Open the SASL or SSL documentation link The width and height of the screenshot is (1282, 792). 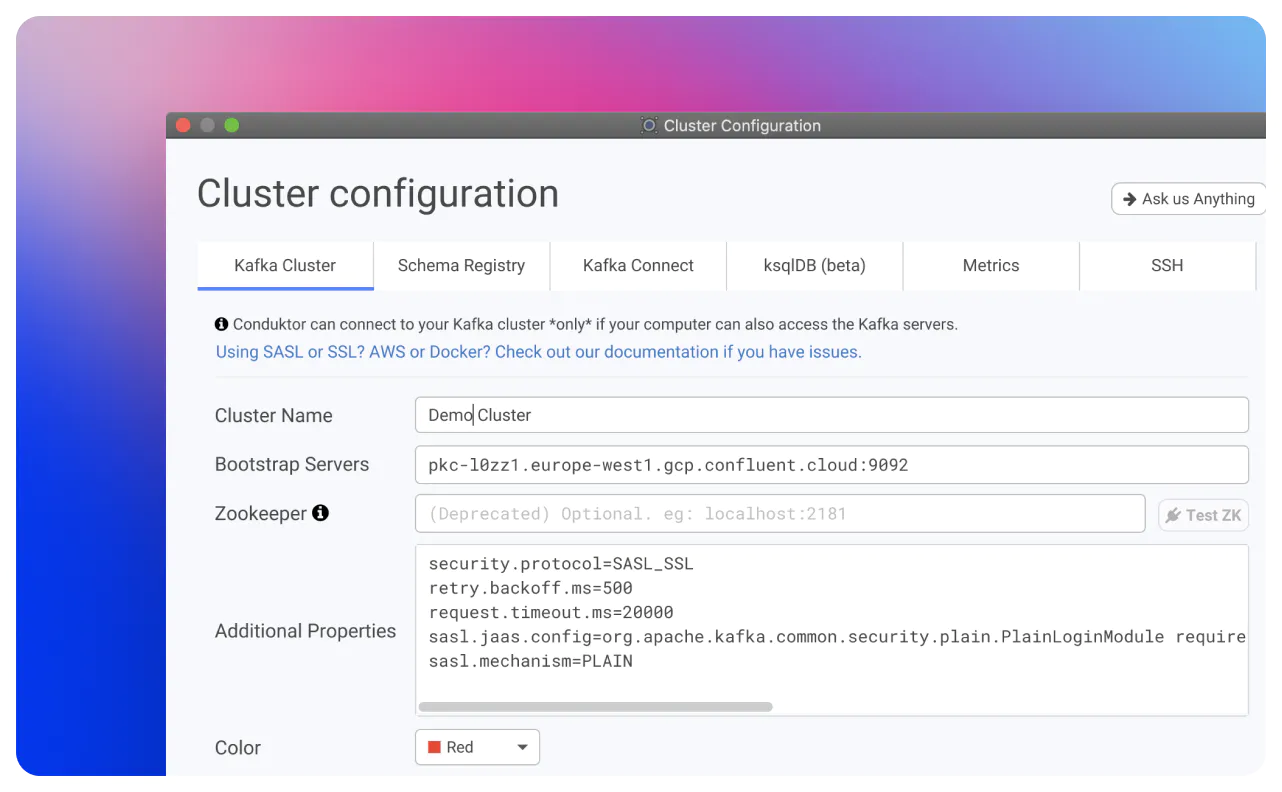pyautogui.click(x=539, y=352)
